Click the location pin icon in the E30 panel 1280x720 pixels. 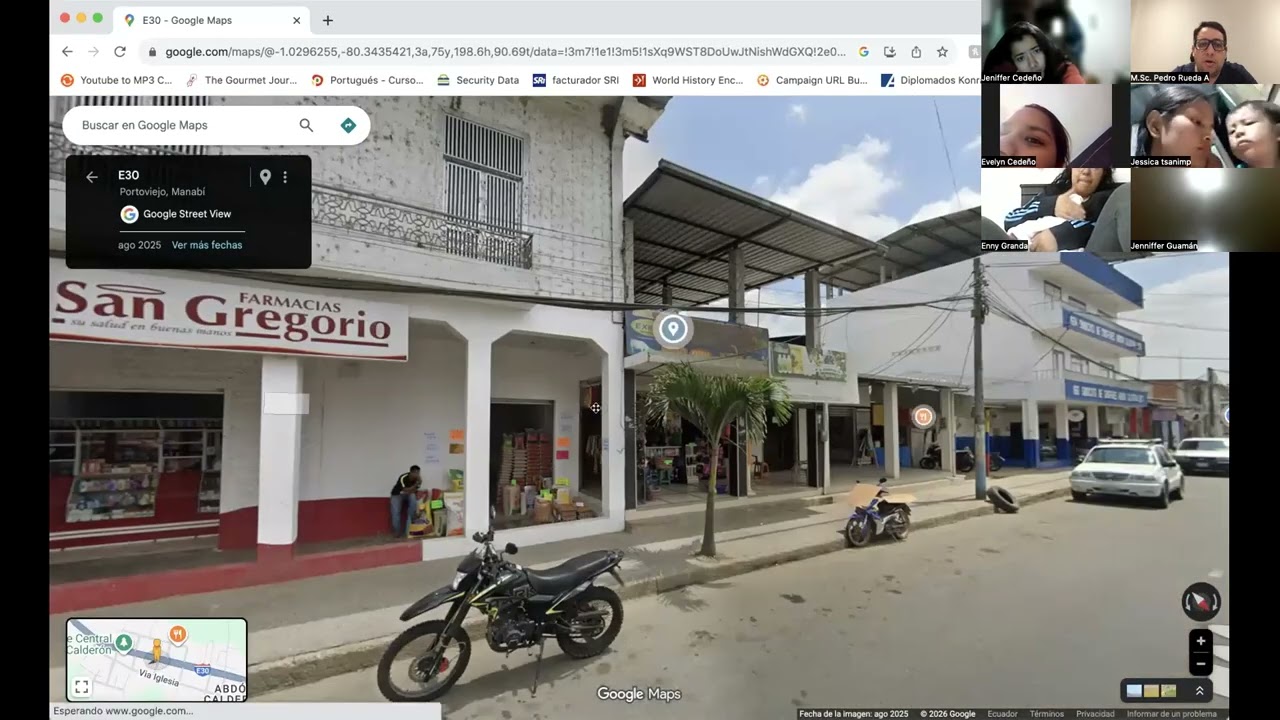tap(265, 177)
